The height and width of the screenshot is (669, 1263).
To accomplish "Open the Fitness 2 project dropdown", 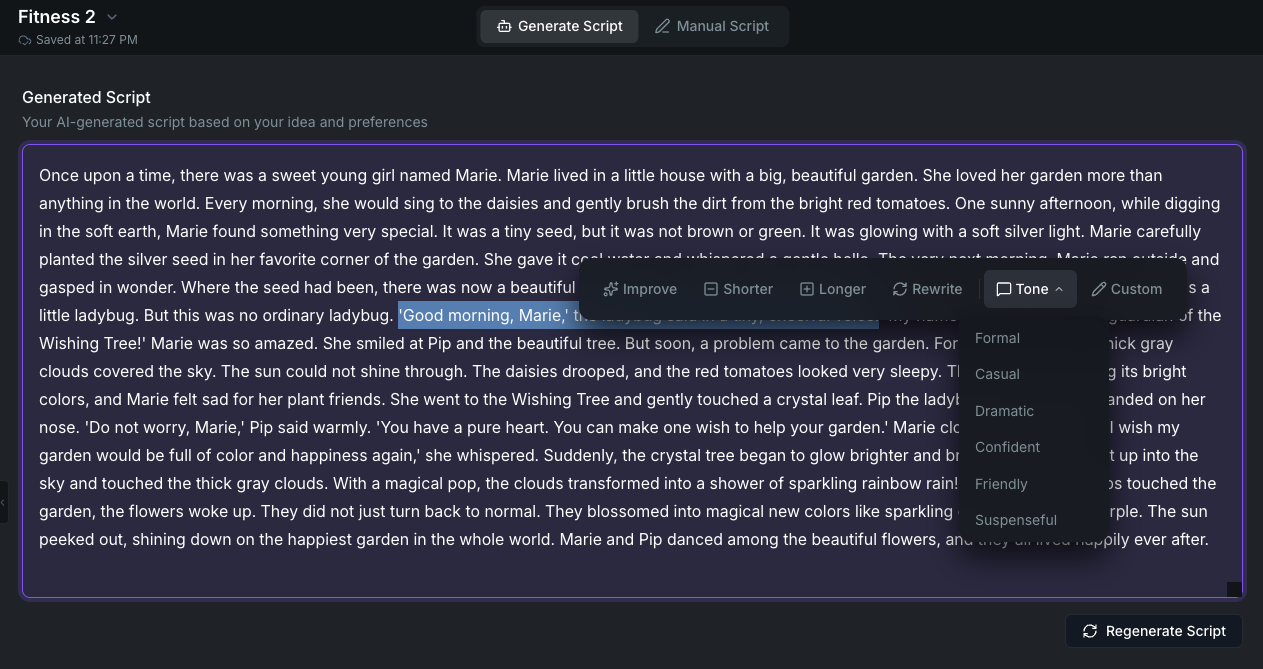I will pyautogui.click(x=111, y=16).
